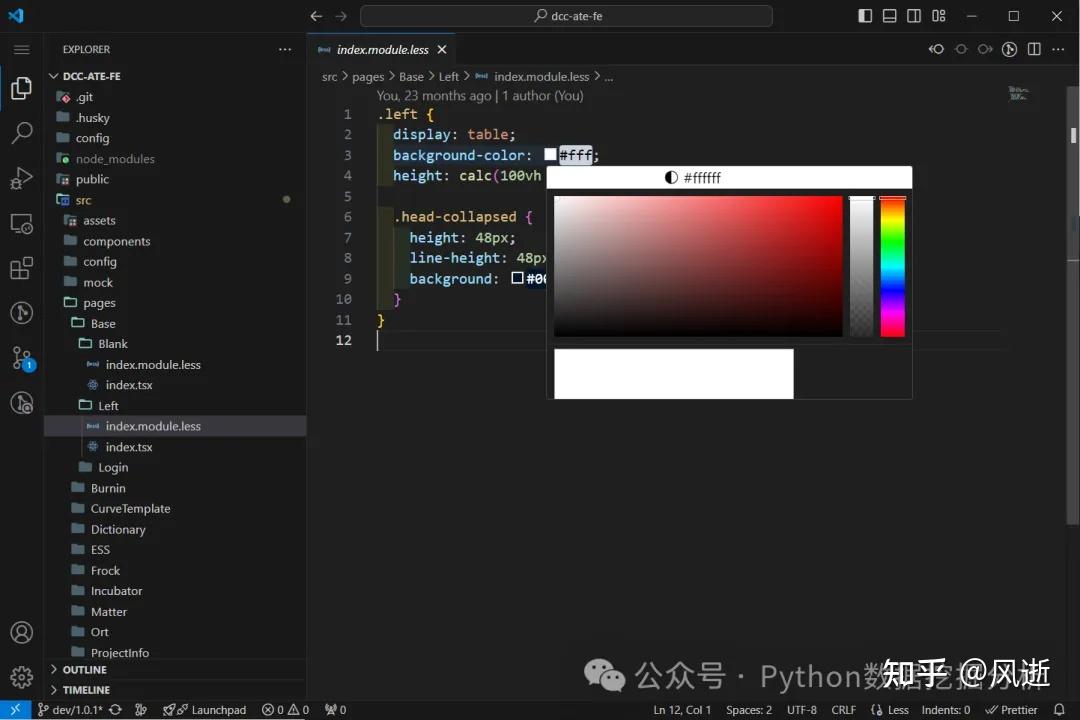Toggle bottom panel layout icon
1080x720 pixels.
889,16
